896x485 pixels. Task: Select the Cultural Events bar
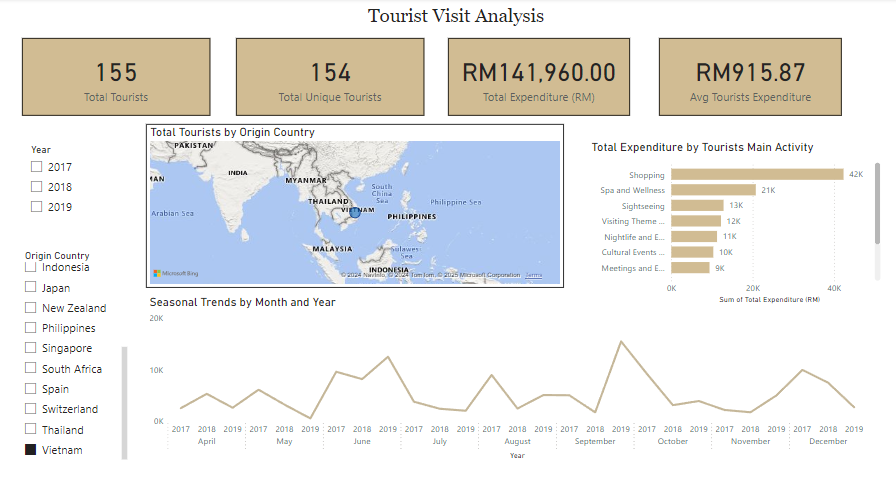pos(692,252)
